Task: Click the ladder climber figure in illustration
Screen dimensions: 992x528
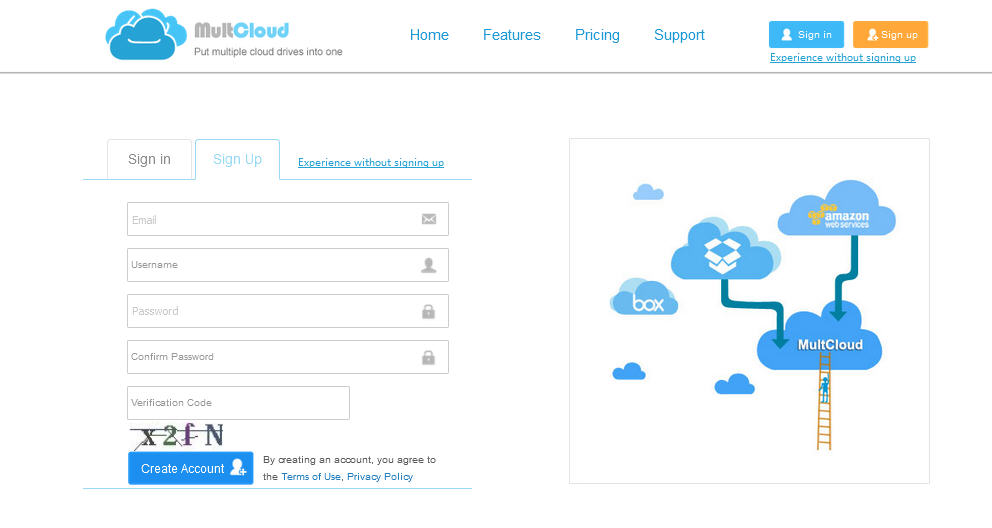Action: (824, 390)
